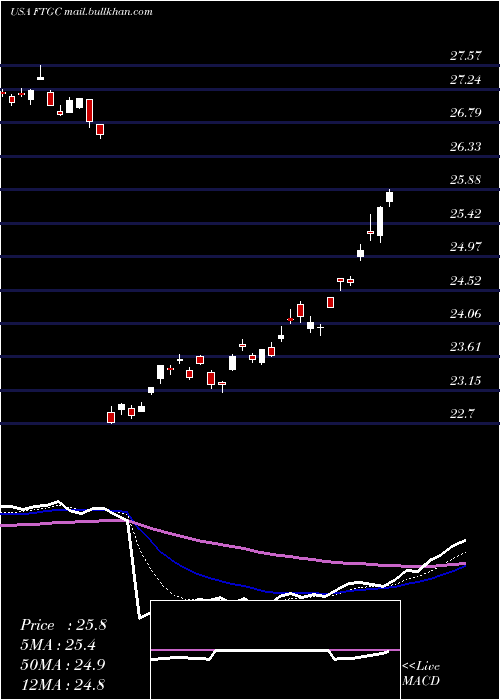Click the lowest red candlestick near 22.7
This screenshot has width=500, height=700.
(111, 415)
